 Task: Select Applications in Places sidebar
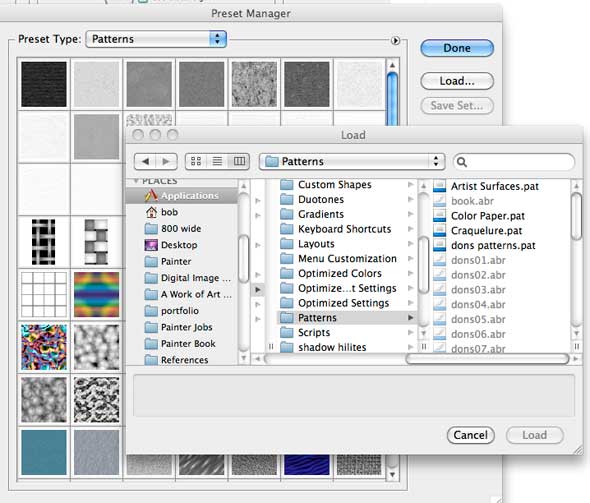pyautogui.click(x=182, y=196)
